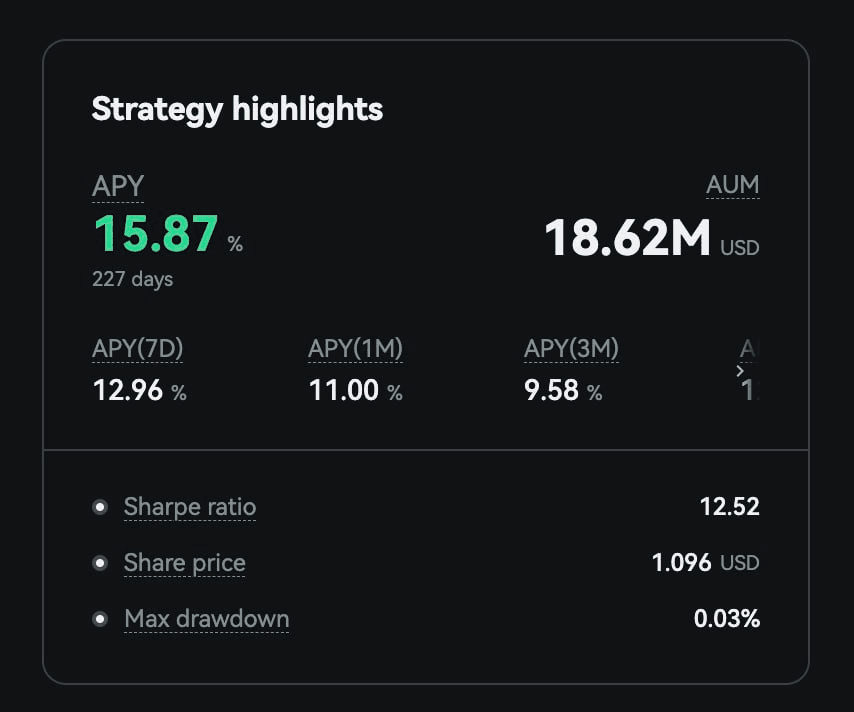Screen dimensions: 854x712
Task: Click the 227 days text
Action: point(132,279)
